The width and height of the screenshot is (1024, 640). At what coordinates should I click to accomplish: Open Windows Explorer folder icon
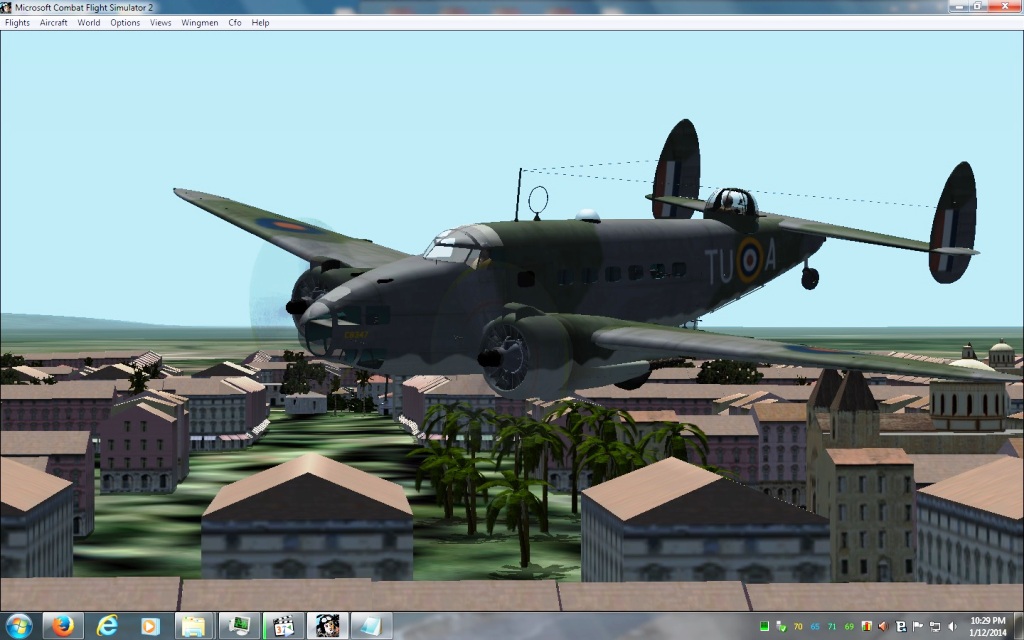coord(194,626)
